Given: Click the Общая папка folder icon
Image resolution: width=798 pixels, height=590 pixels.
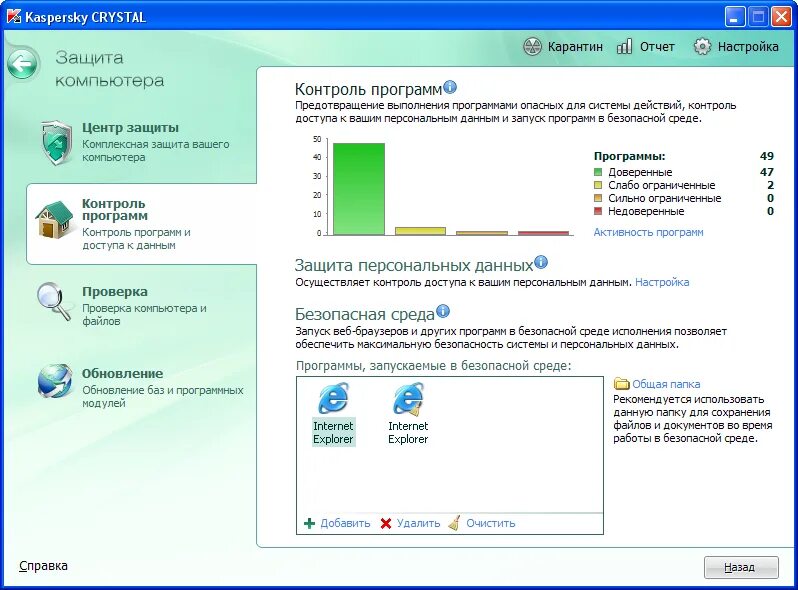Looking at the screenshot, I should tap(621, 383).
